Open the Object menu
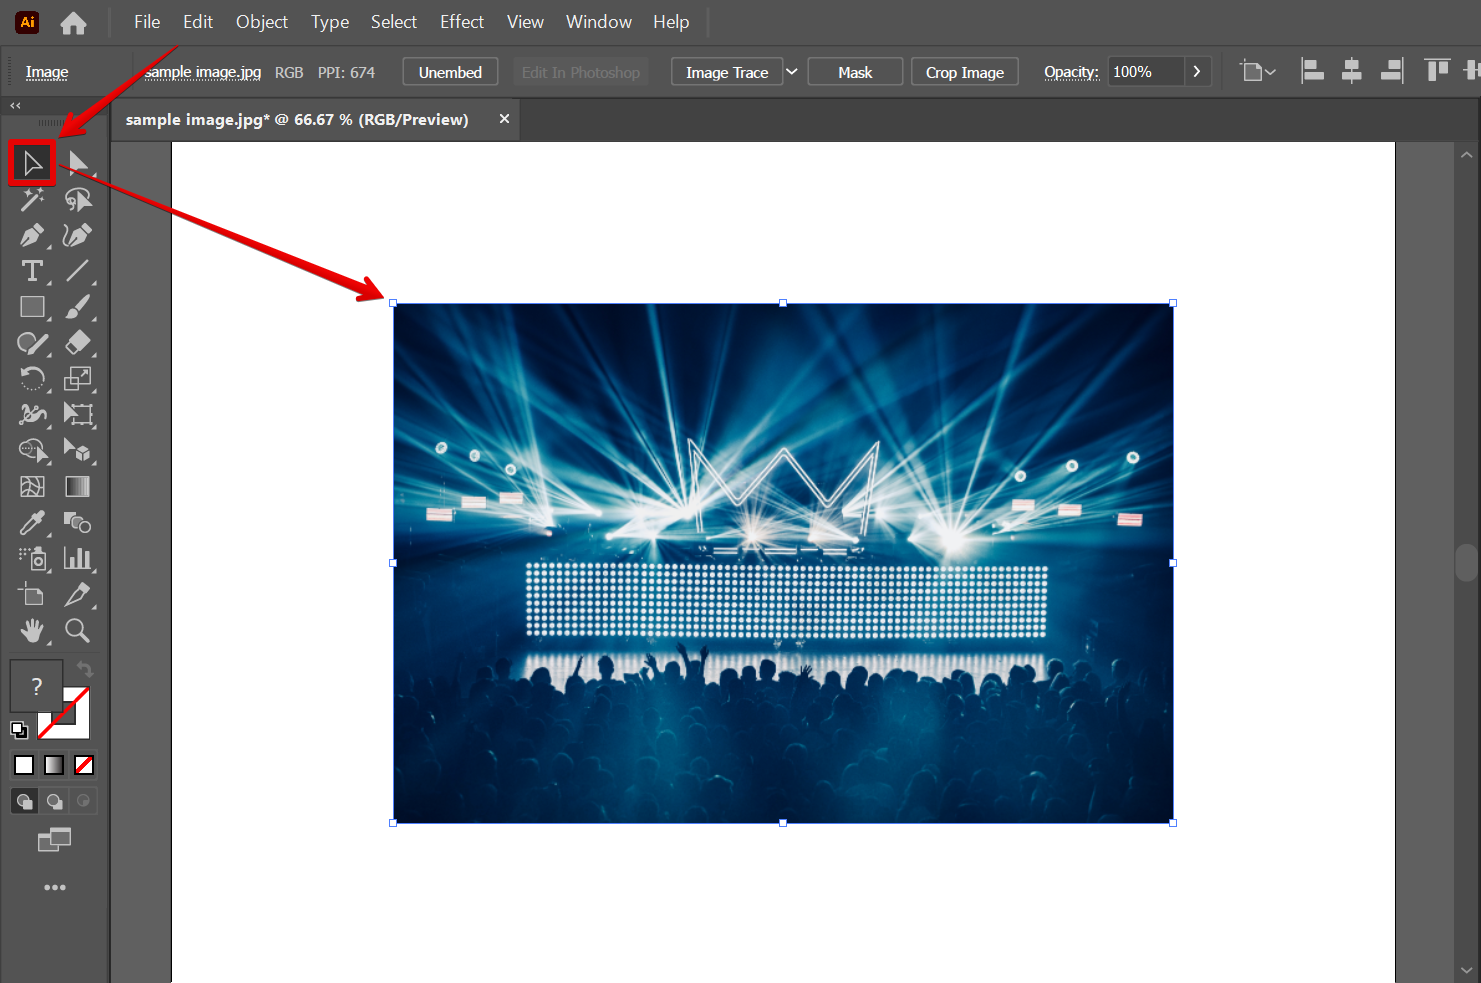 click(261, 22)
